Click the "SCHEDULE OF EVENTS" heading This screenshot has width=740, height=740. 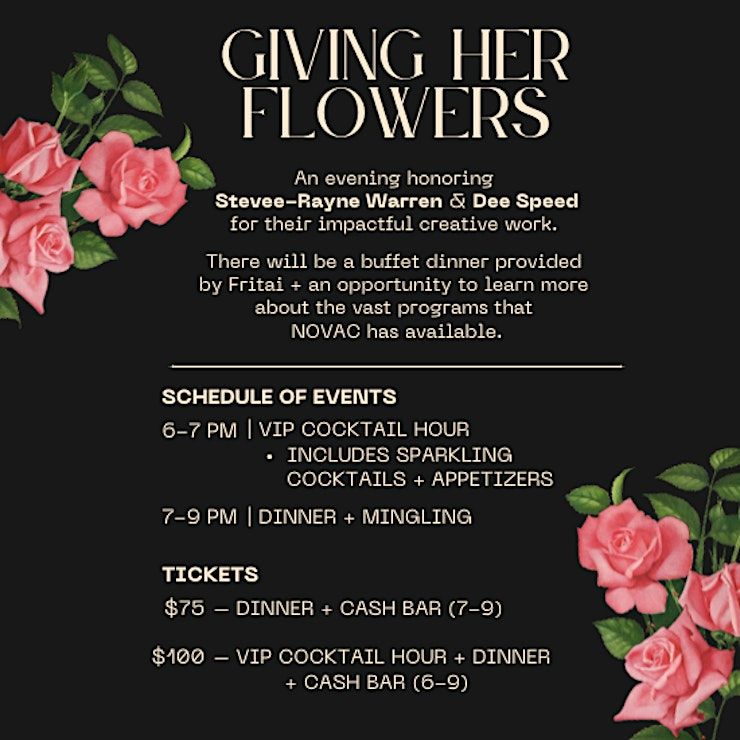click(279, 397)
